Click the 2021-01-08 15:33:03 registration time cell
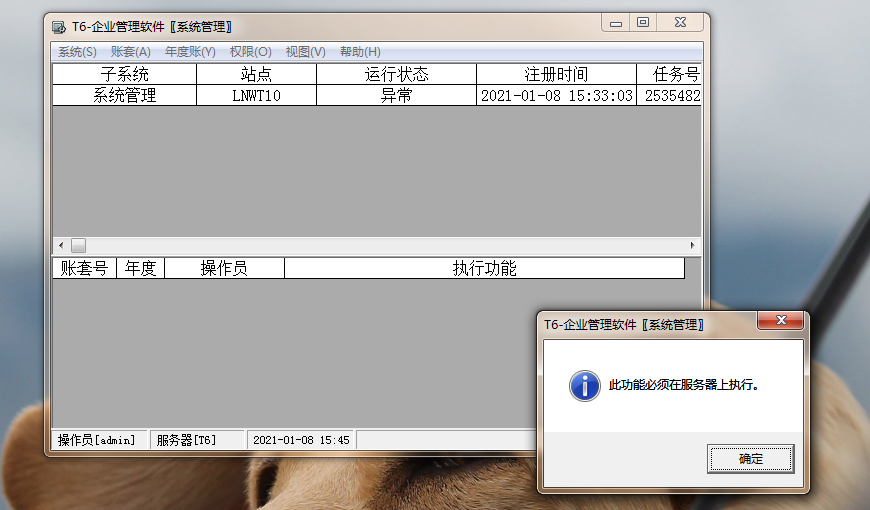The height and width of the screenshot is (510, 870). click(556, 95)
